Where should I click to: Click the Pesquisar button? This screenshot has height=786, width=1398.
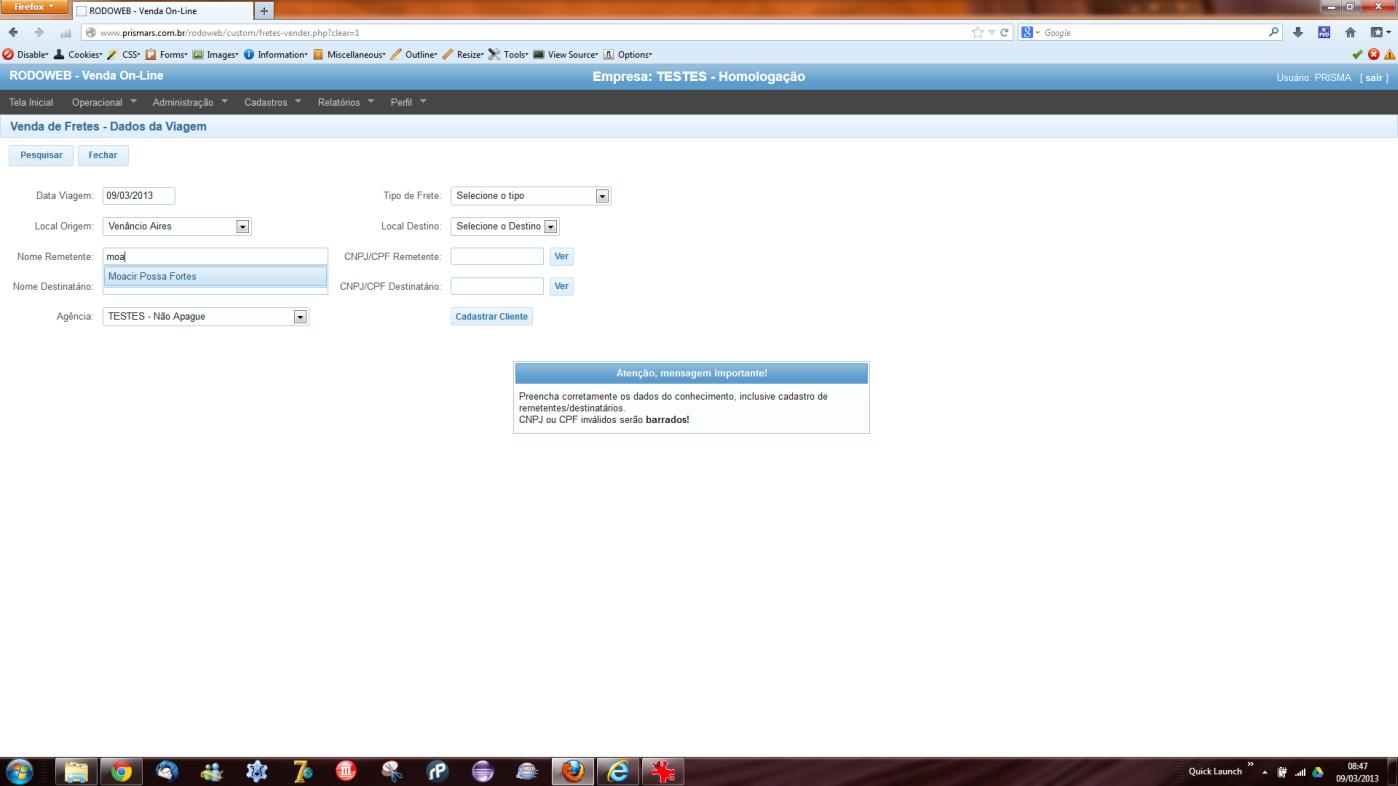click(41, 155)
